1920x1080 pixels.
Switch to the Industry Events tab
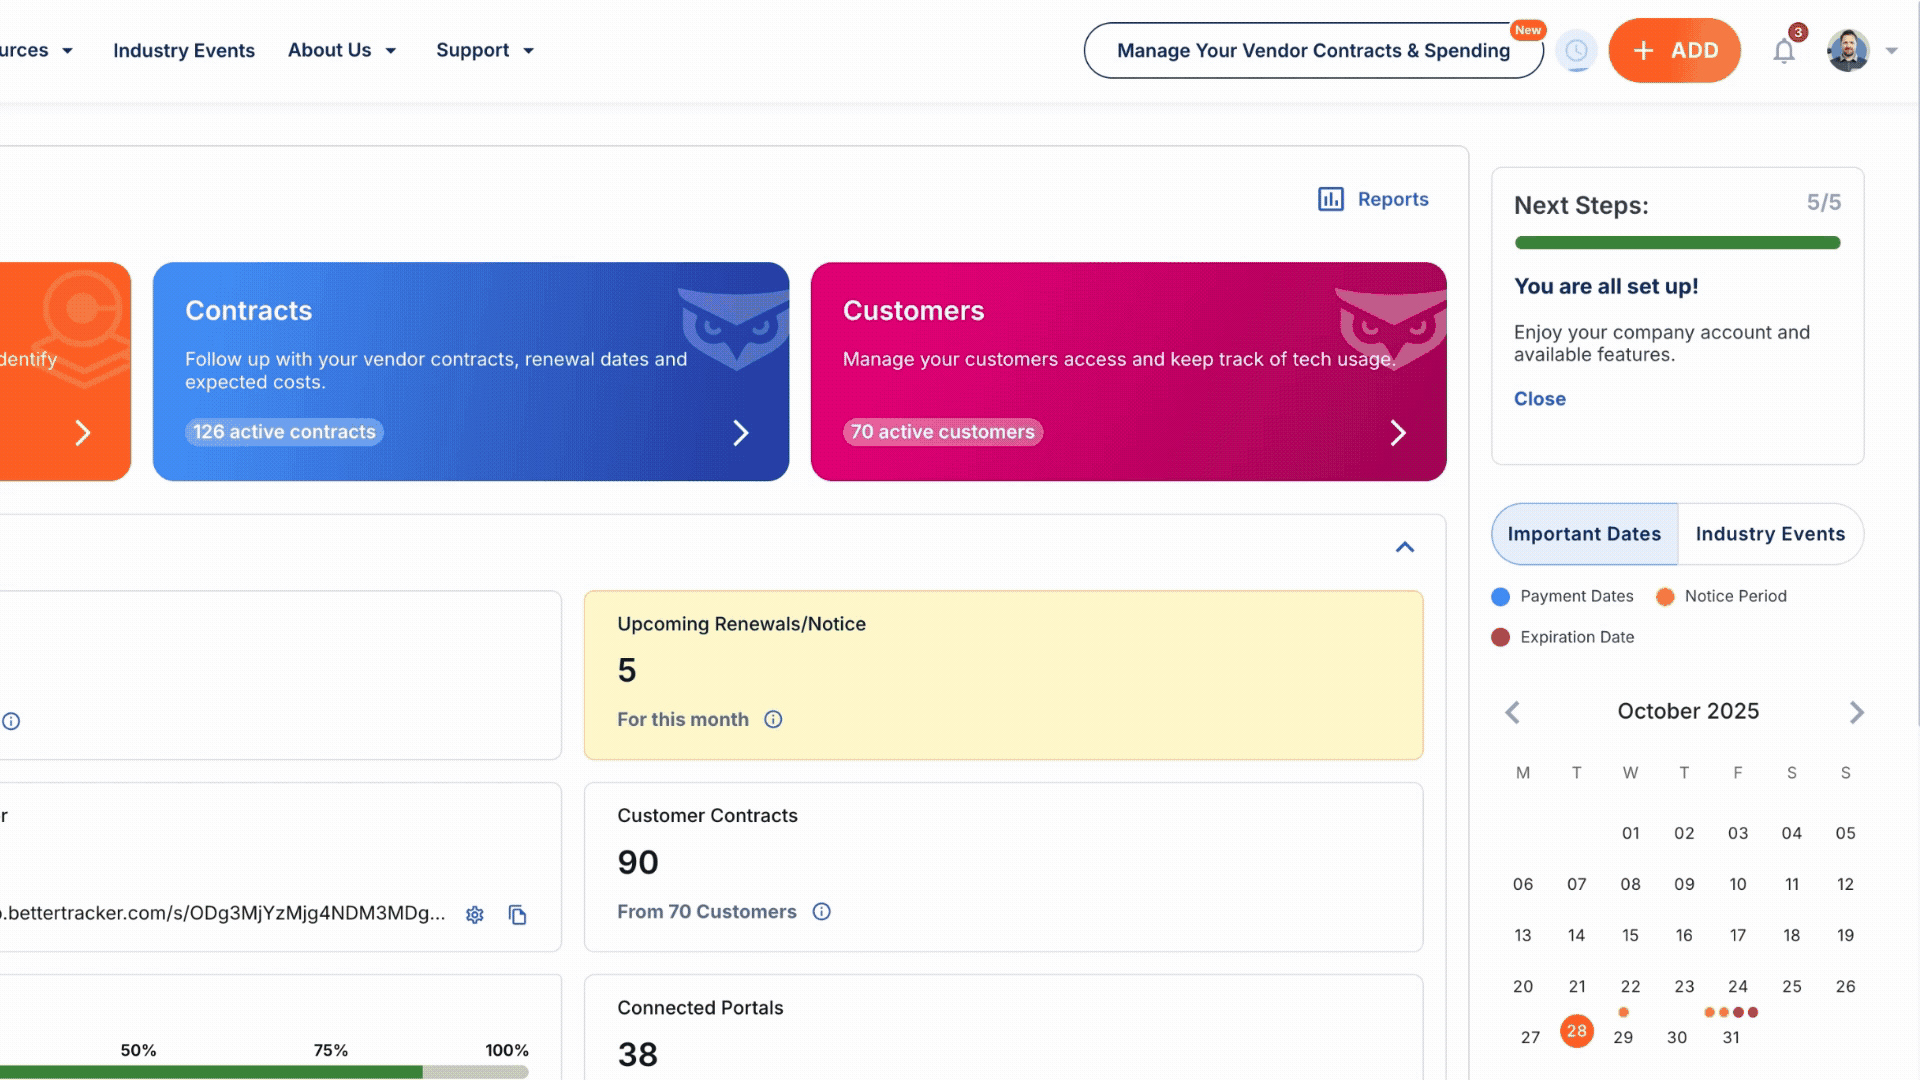tap(1769, 534)
